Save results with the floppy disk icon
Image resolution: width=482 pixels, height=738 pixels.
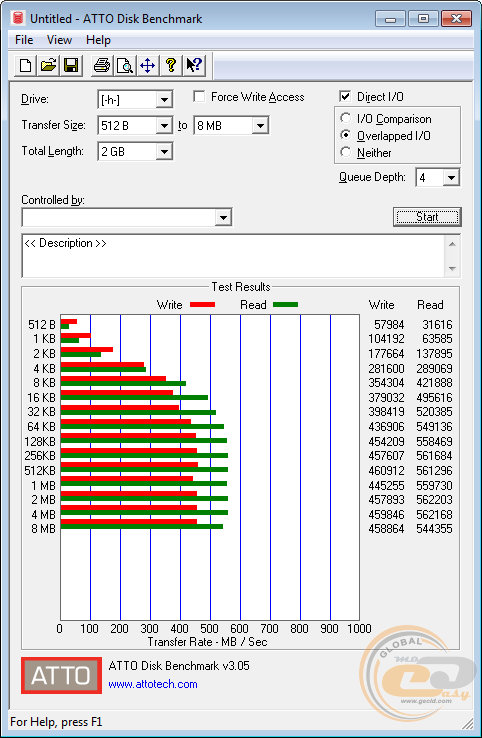point(71,65)
